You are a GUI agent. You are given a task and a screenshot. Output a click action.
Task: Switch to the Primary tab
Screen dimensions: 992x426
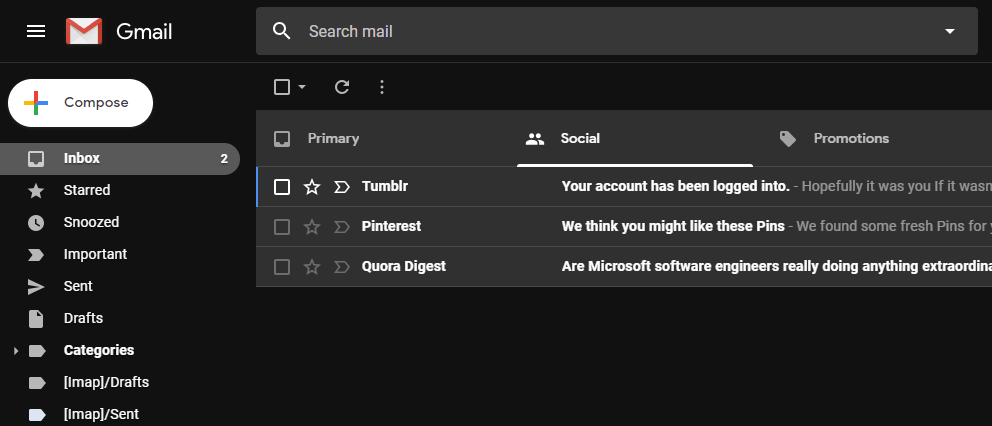click(333, 139)
